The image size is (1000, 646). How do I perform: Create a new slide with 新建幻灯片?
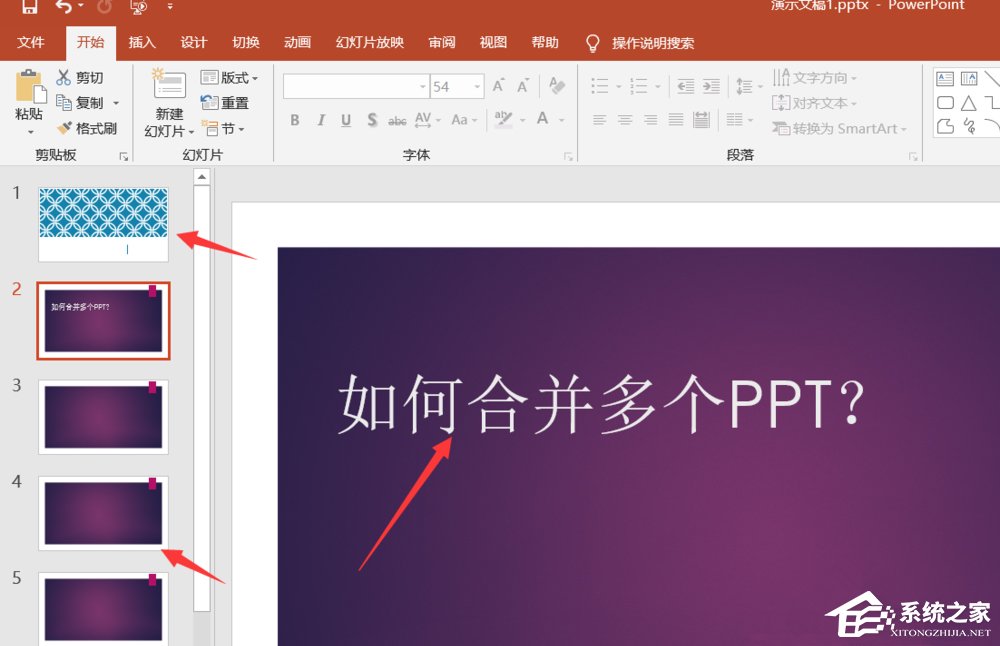[166, 102]
